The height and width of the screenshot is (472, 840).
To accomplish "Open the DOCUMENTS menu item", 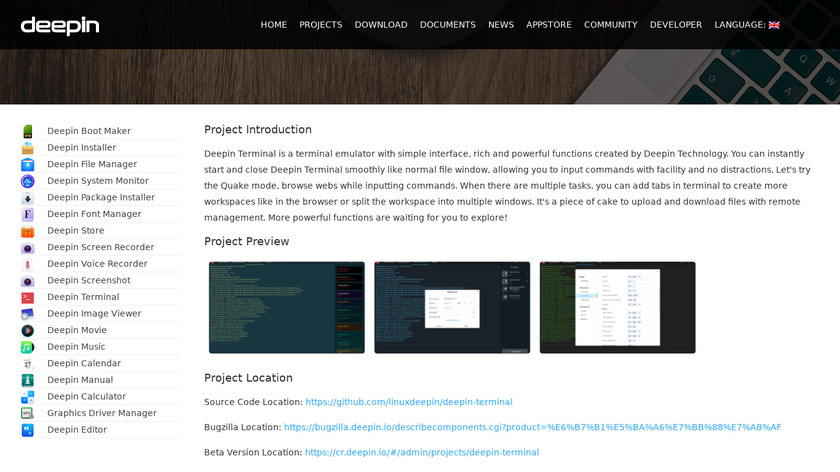I will point(448,25).
